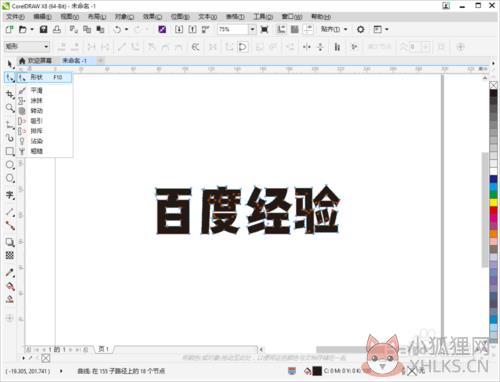Screen dimensions: 500x382
Task: Expand the application launcher dropdown
Action: (387, 29)
